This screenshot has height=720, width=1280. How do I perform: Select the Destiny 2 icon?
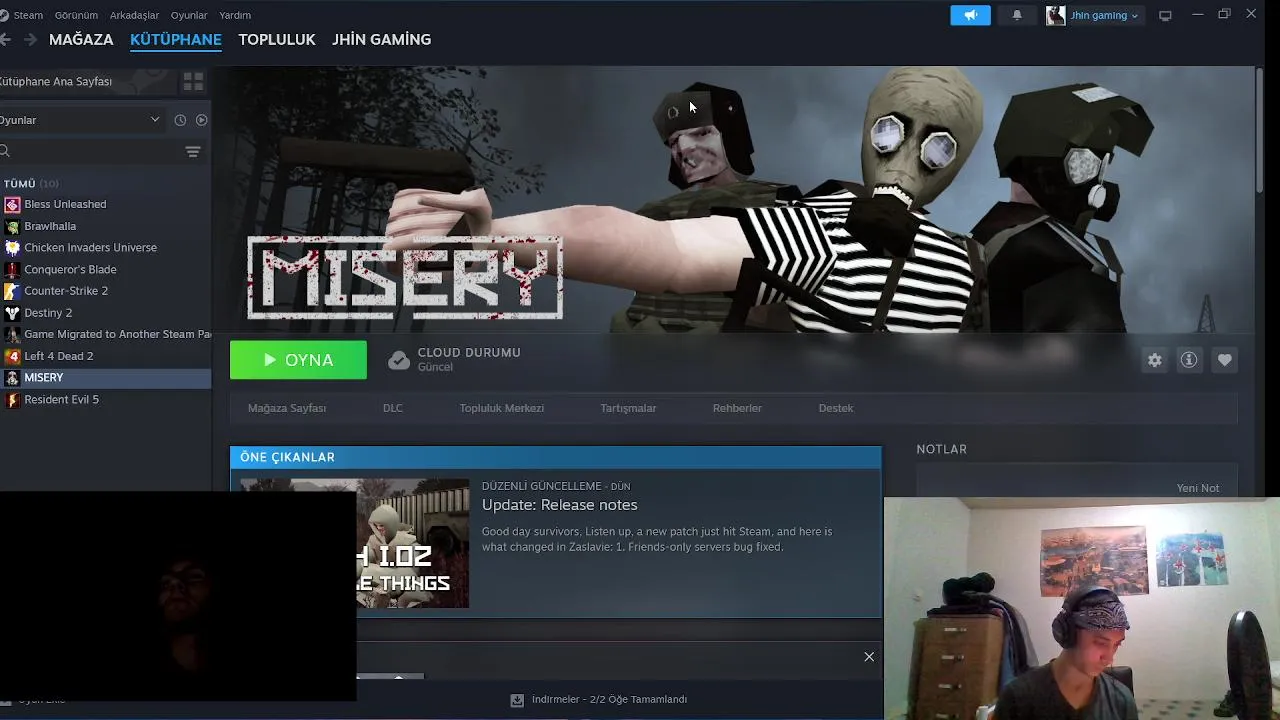pyautogui.click(x=12, y=313)
